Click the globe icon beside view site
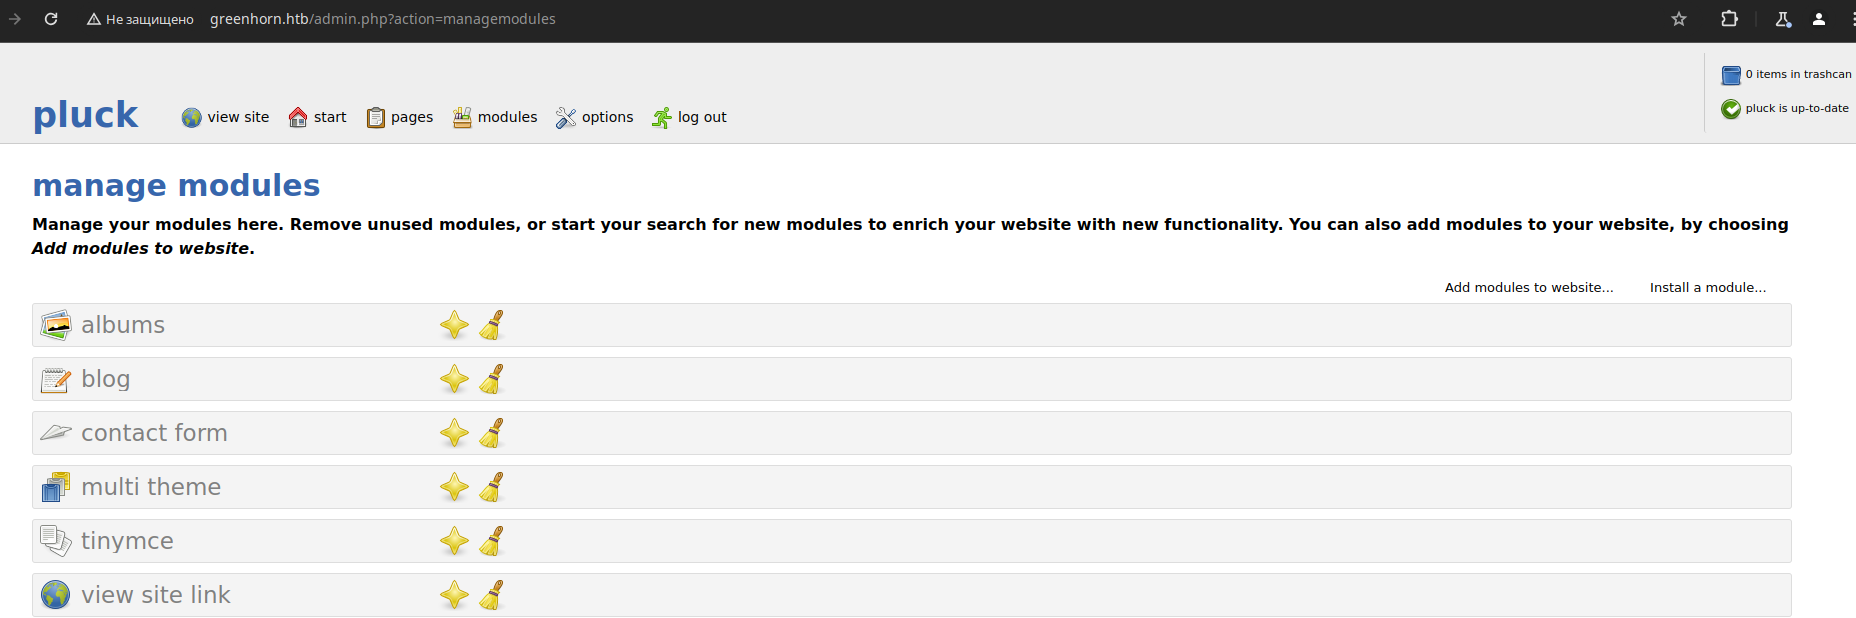Image resolution: width=1856 pixels, height=618 pixels. click(191, 118)
